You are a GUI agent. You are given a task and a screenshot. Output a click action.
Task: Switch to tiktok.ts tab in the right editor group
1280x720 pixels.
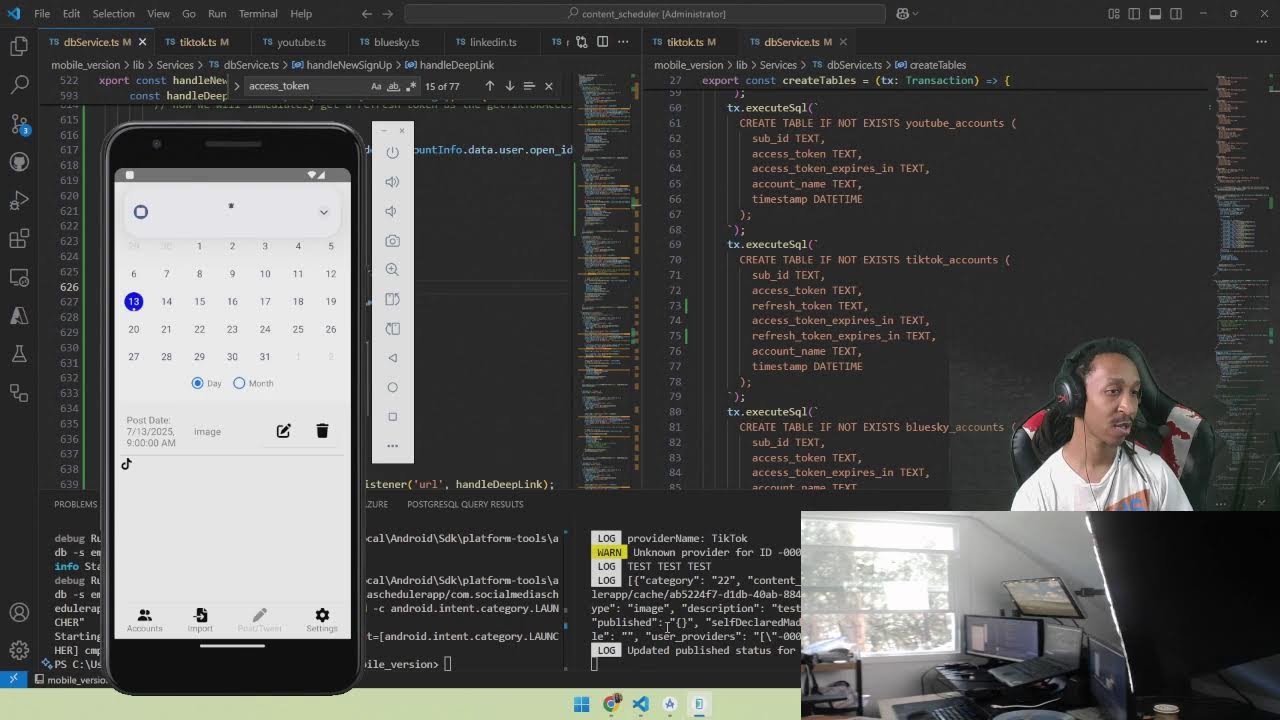click(691, 42)
